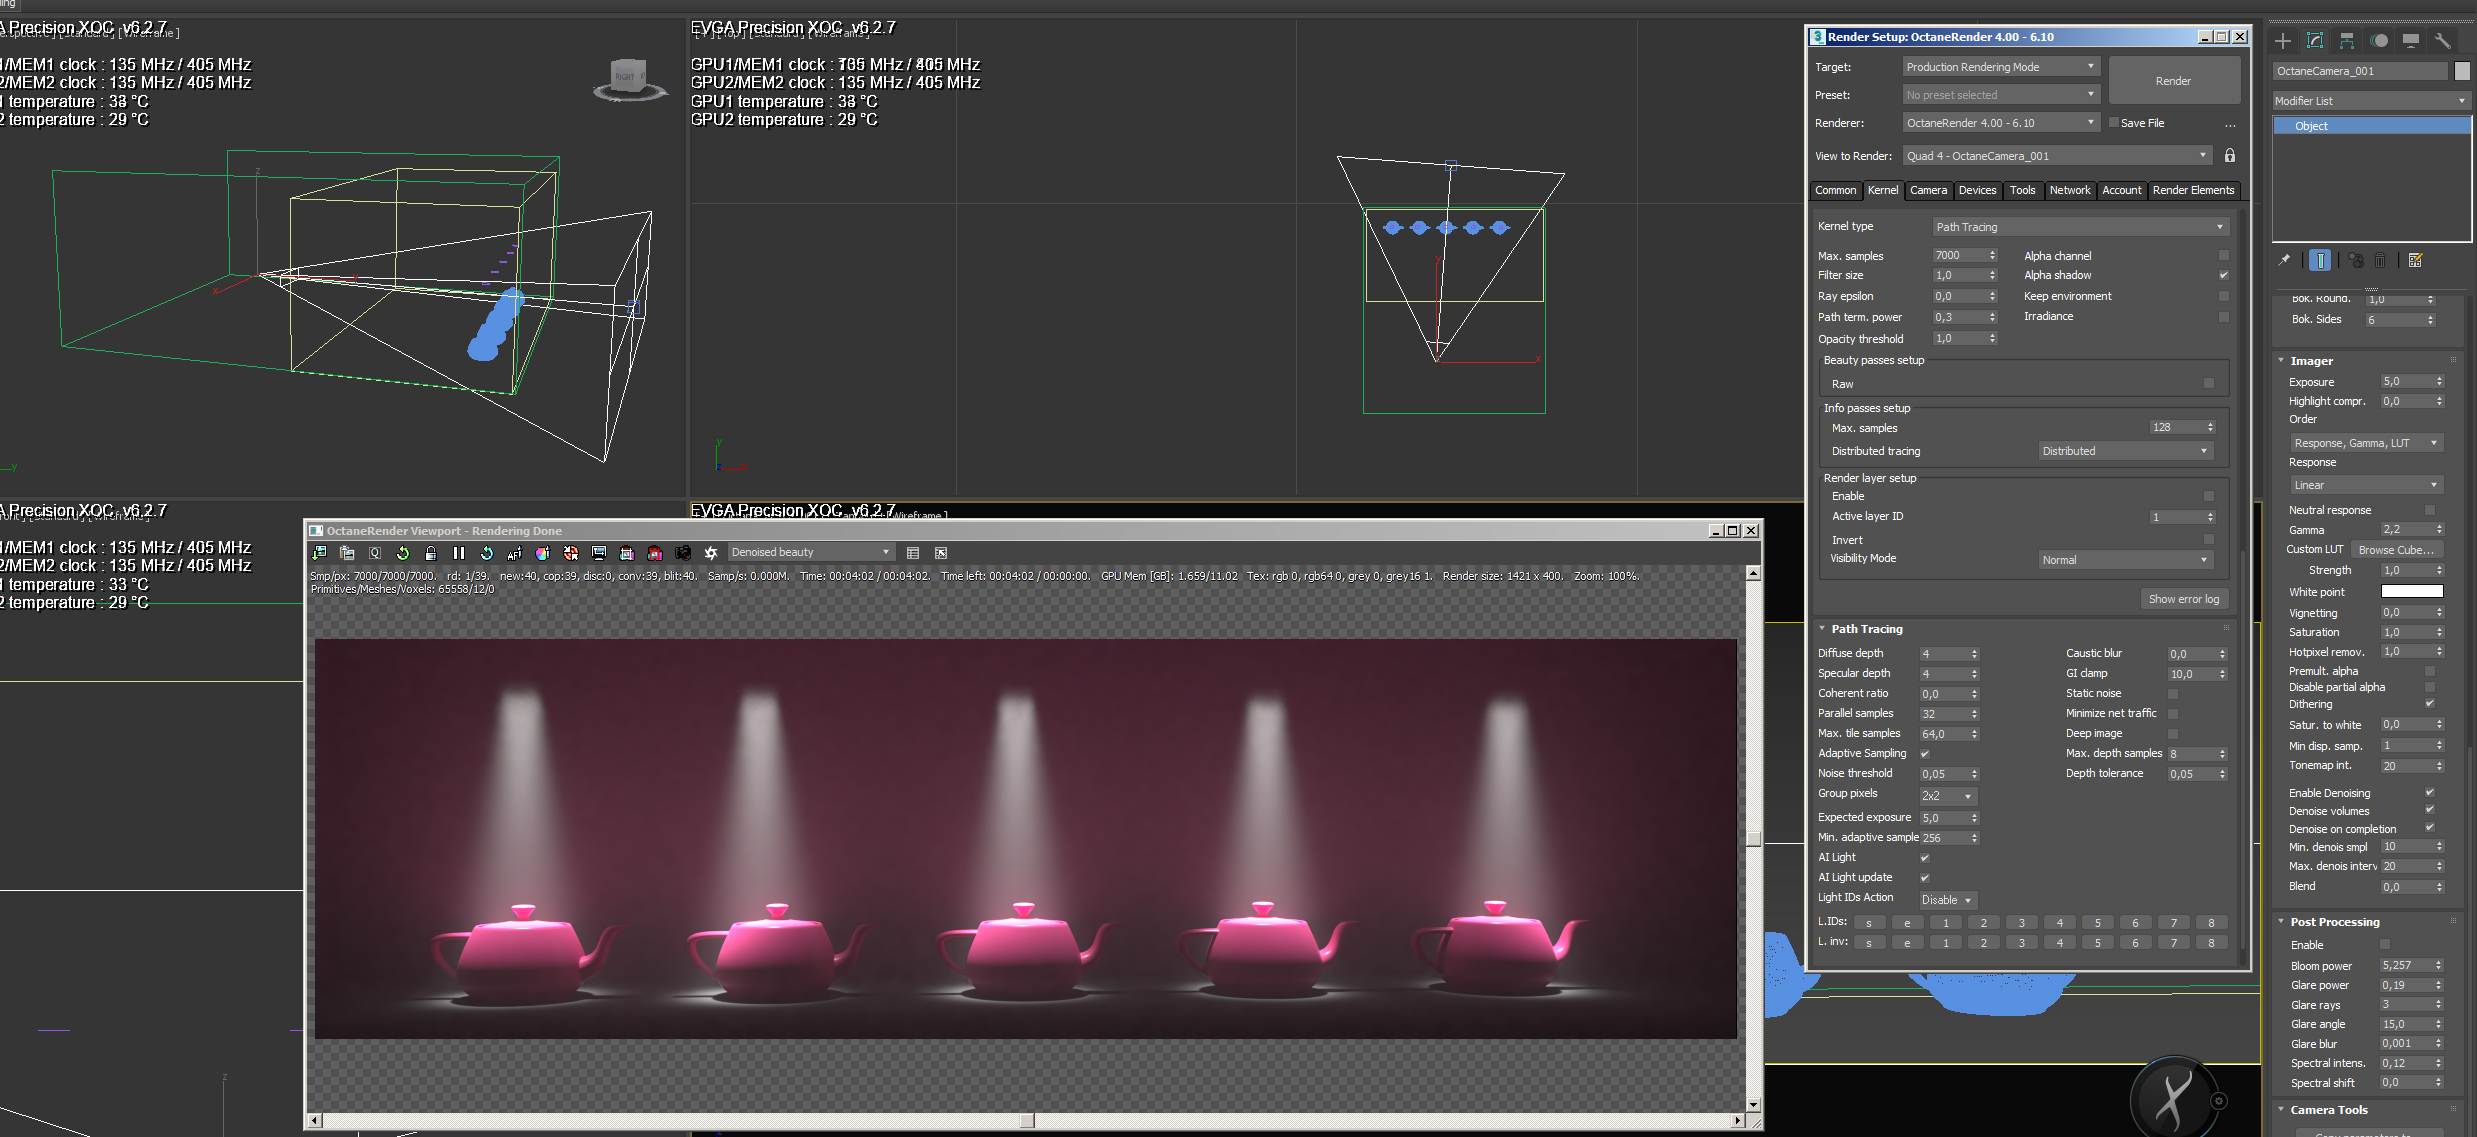Switch to the Camera tab
This screenshot has width=2477, height=1137.
(1928, 190)
